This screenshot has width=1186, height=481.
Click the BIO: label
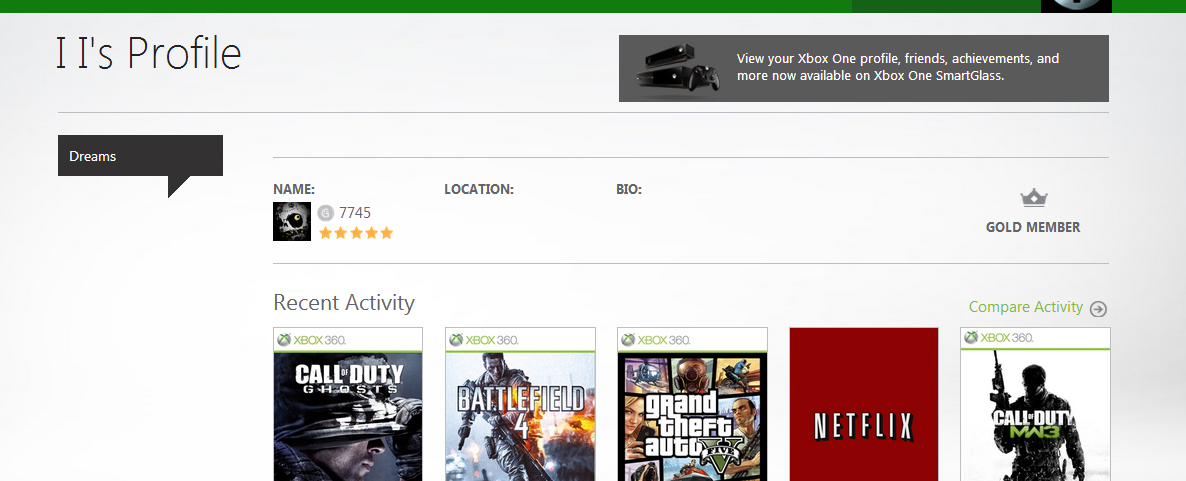(x=629, y=189)
